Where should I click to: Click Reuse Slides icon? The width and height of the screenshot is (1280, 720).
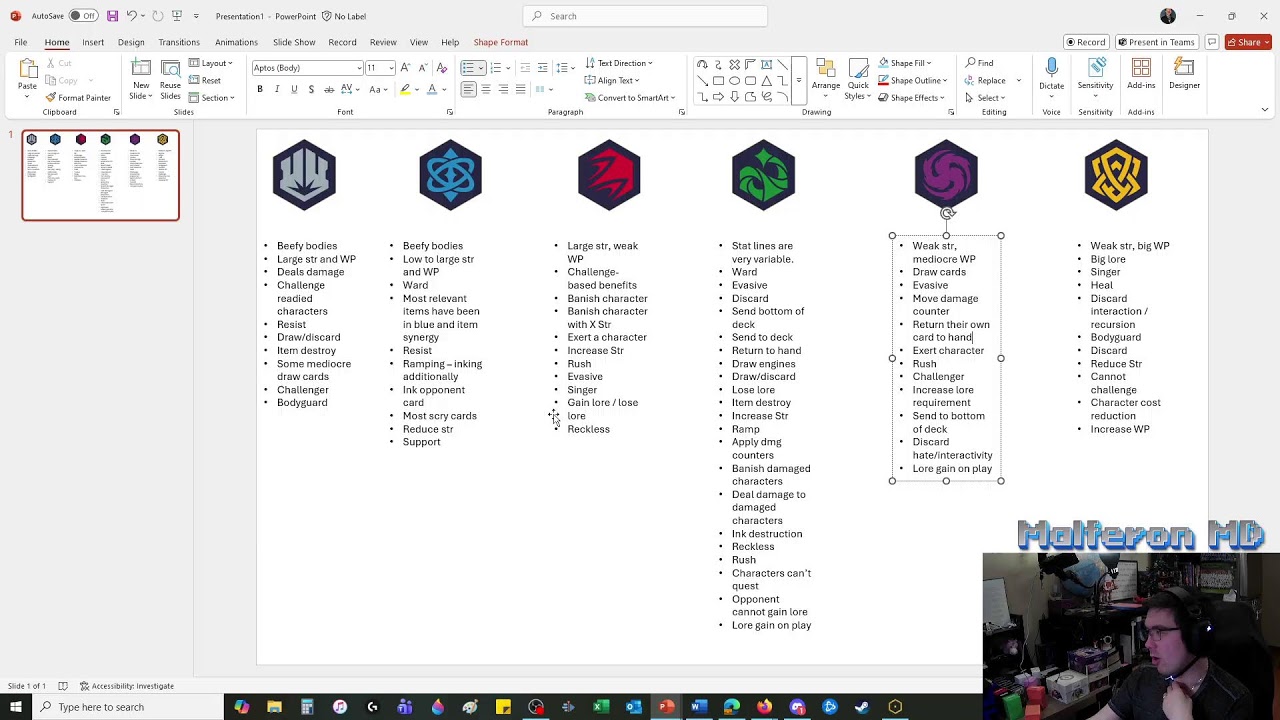click(170, 69)
